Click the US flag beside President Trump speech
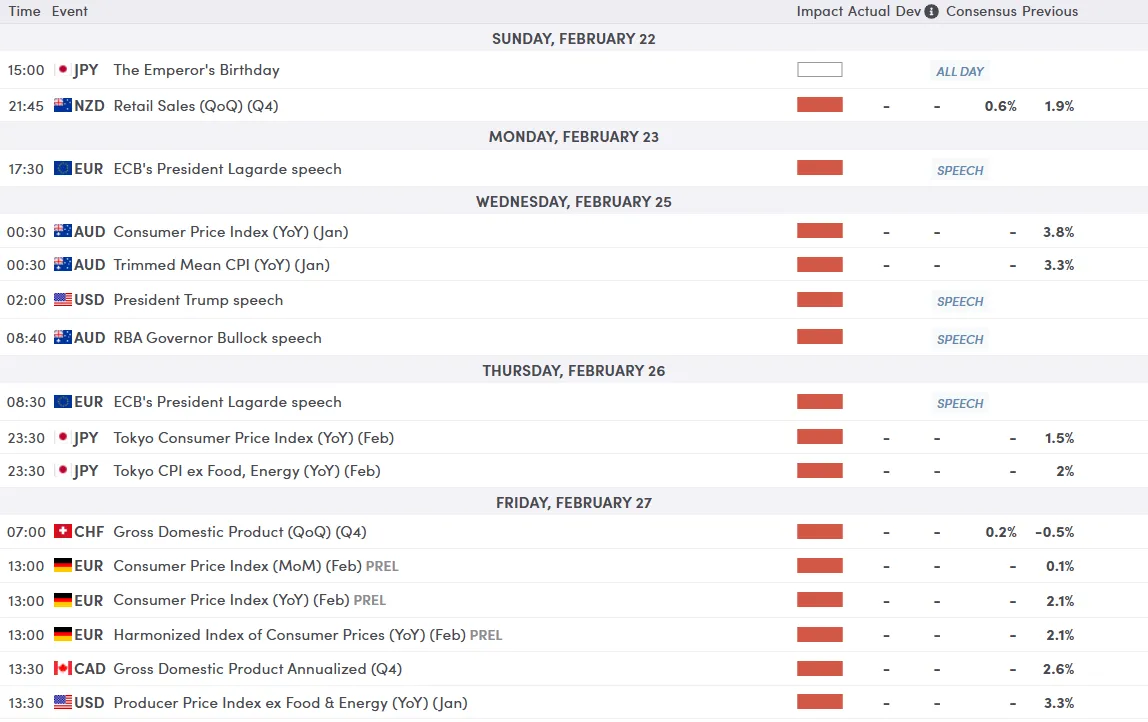The width and height of the screenshot is (1148, 722). [x=63, y=300]
